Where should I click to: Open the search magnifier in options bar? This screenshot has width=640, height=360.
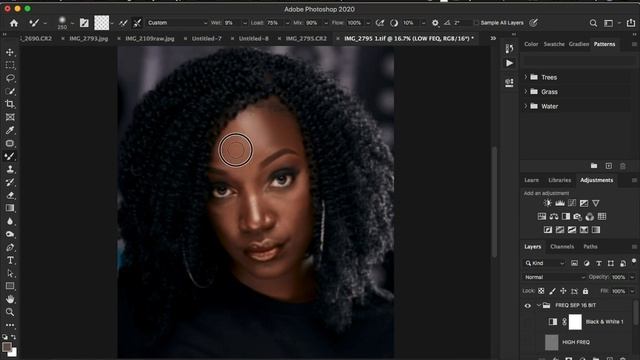[593, 23]
